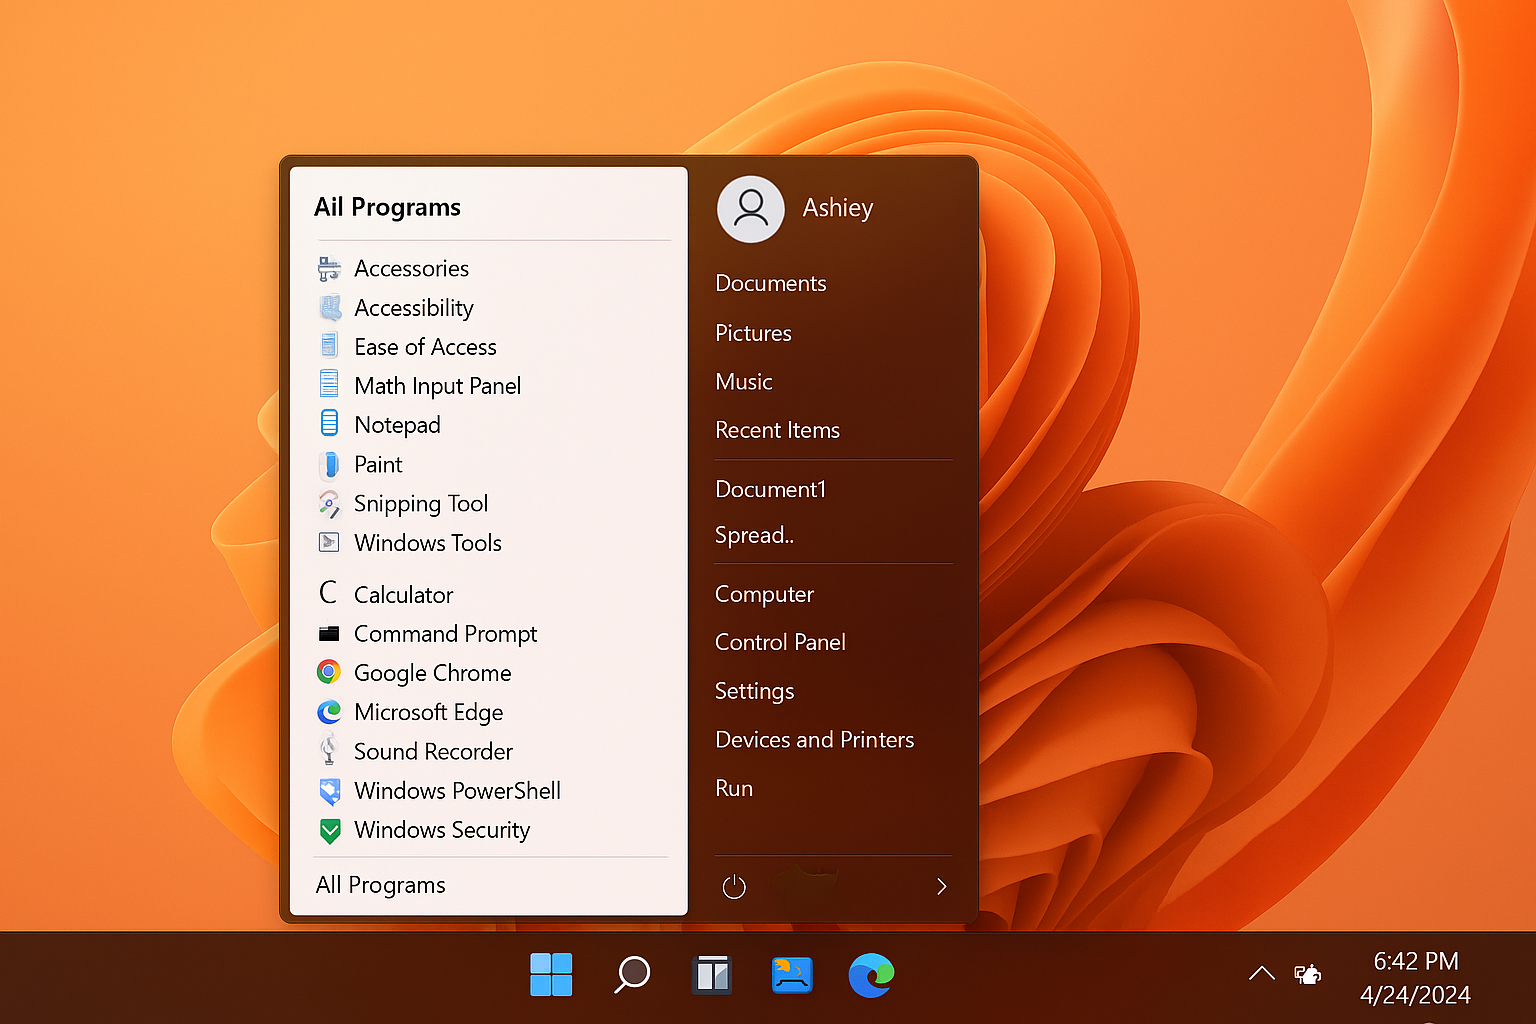Open the Snipping Tool
Viewport: 1536px width, 1024px height.
(x=420, y=503)
